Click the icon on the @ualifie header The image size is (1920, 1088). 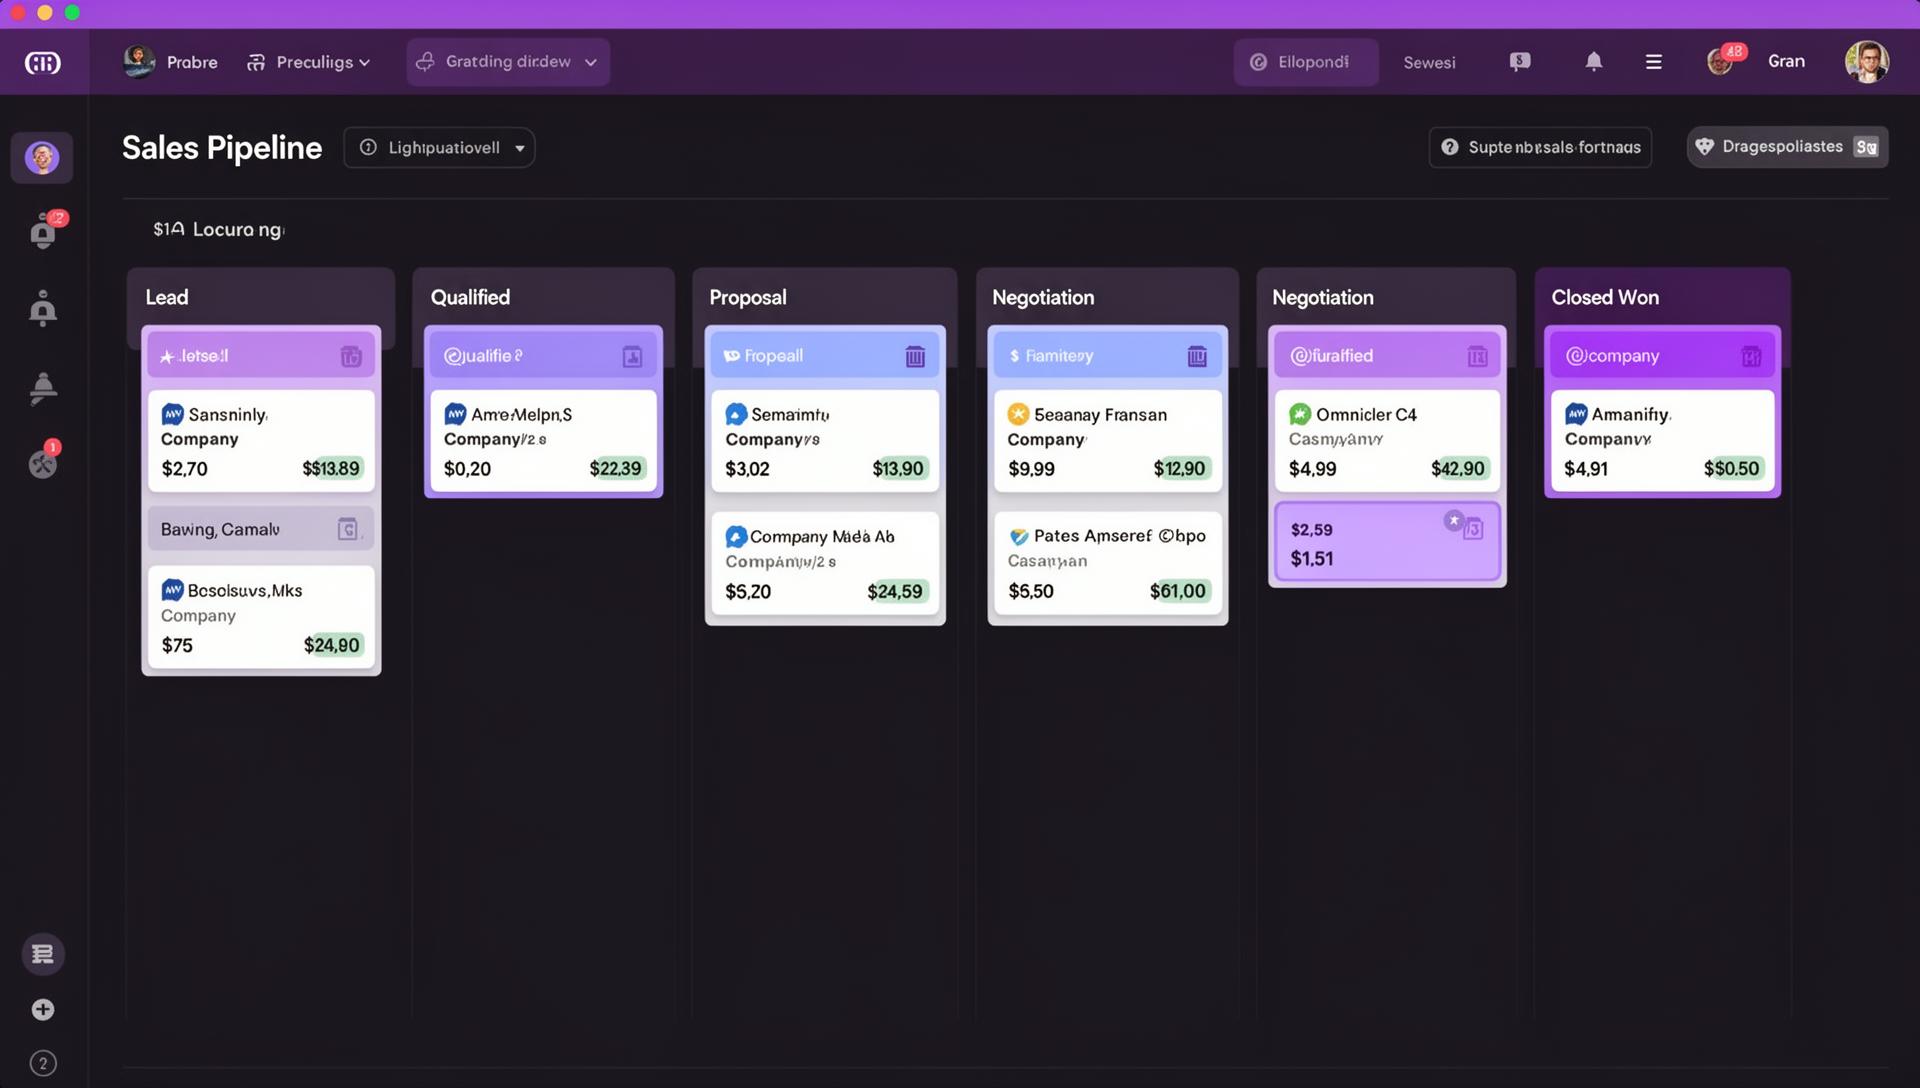[633, 357]
